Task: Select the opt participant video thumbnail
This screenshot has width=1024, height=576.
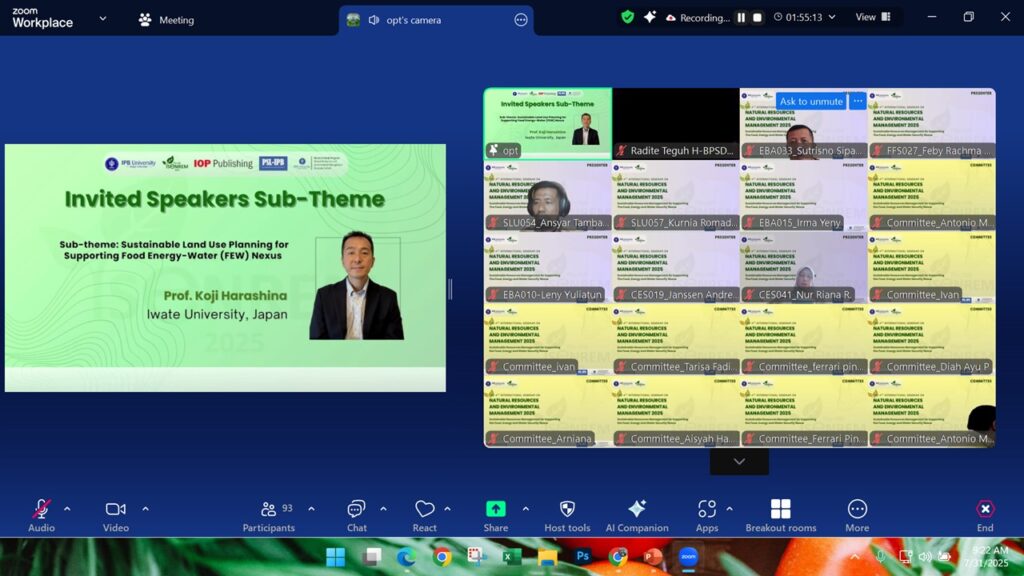Action: pyautogui.click(x=547, y=123)
